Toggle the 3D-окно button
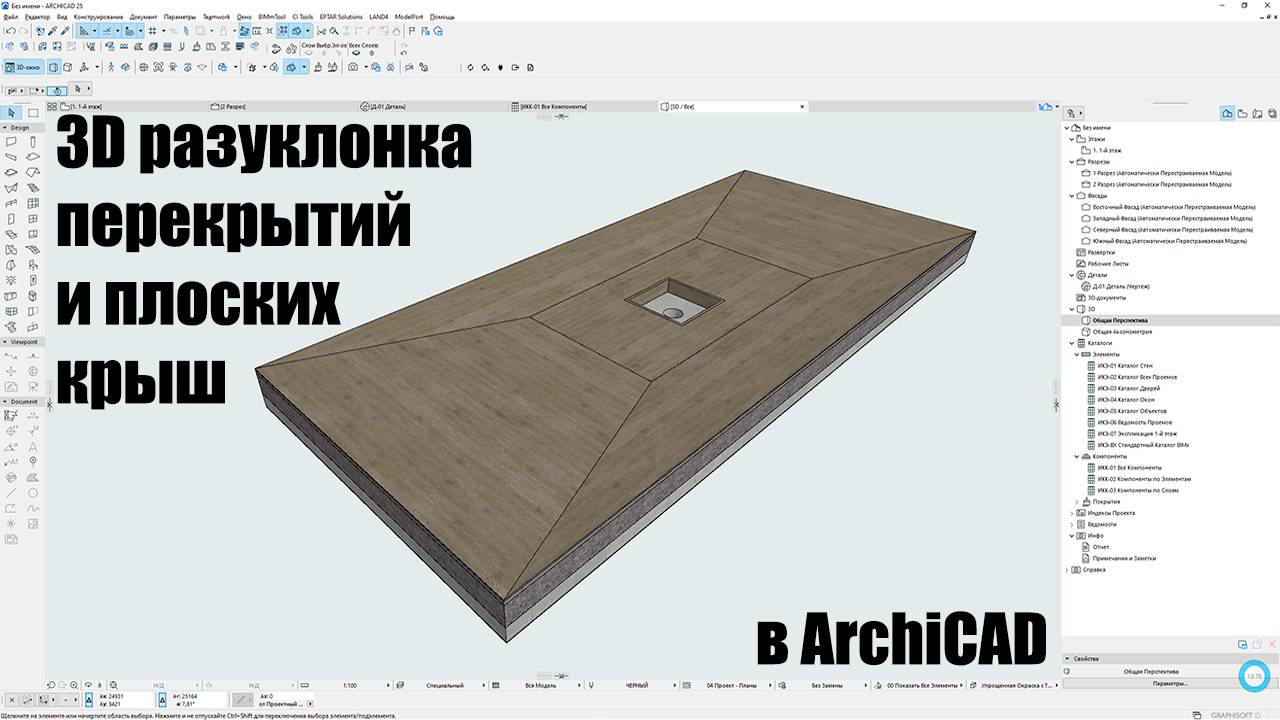1280x720 pixels. 22,67
